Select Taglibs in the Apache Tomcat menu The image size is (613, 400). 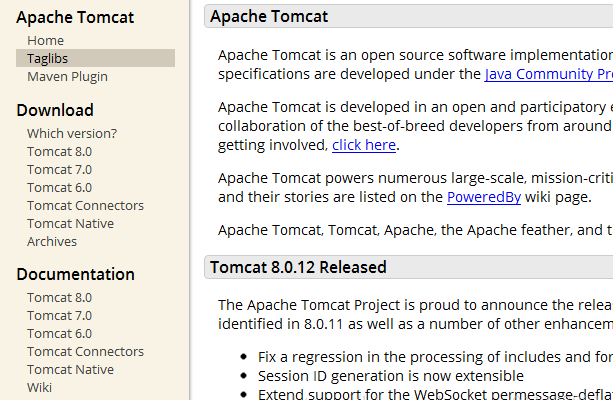[47, 58]
